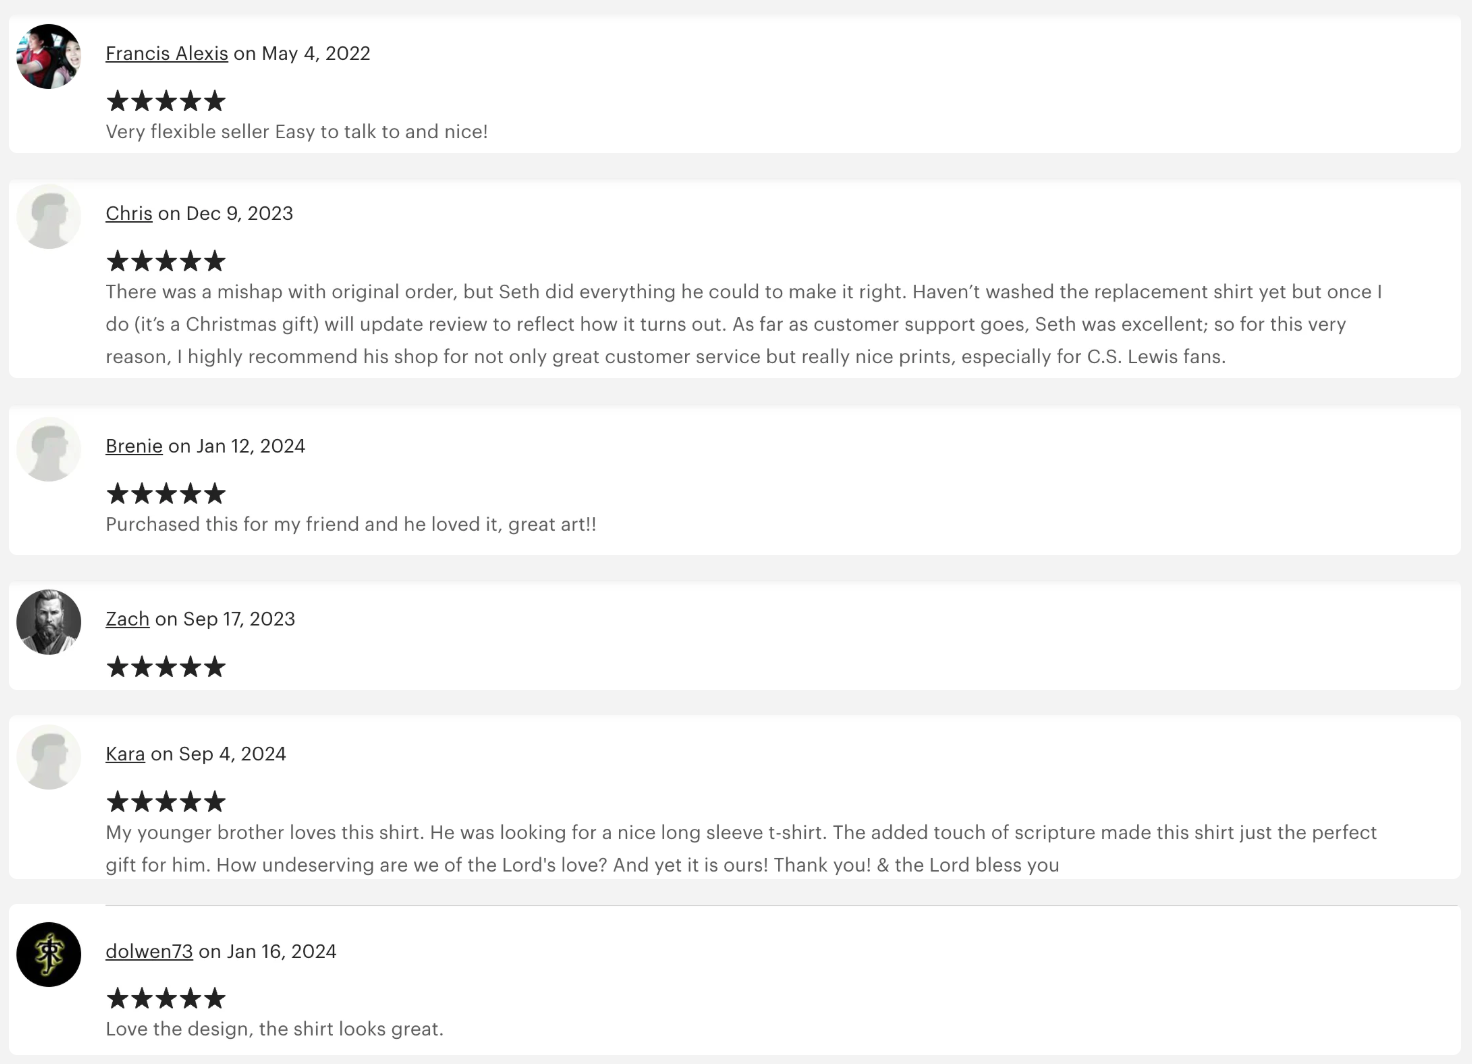Click the five-star rating on Kara's review
Image resolution: width=1472 pixels, height=1064 pixels.
coord(166,802)
